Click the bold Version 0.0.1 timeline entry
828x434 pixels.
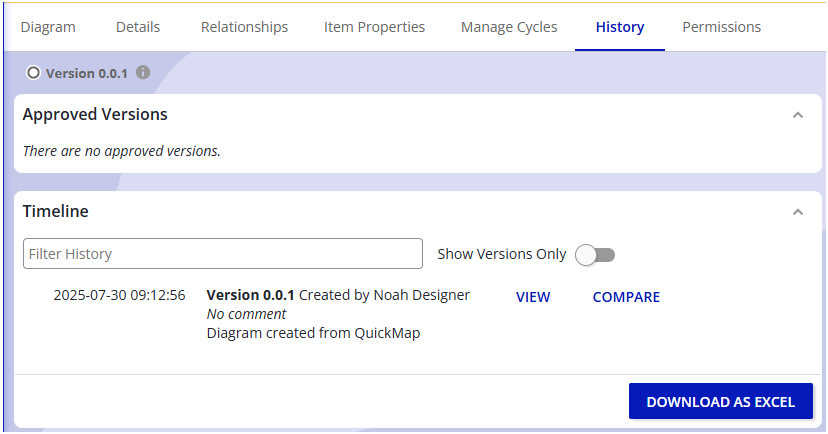250,296
